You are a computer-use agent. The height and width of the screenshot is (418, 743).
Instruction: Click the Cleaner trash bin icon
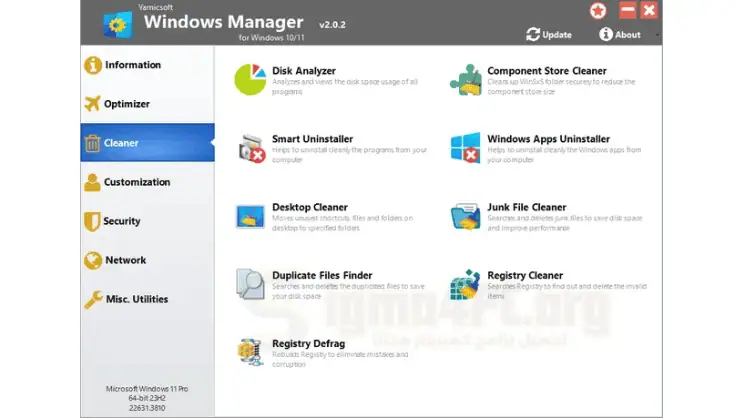[x=92, y=143]
